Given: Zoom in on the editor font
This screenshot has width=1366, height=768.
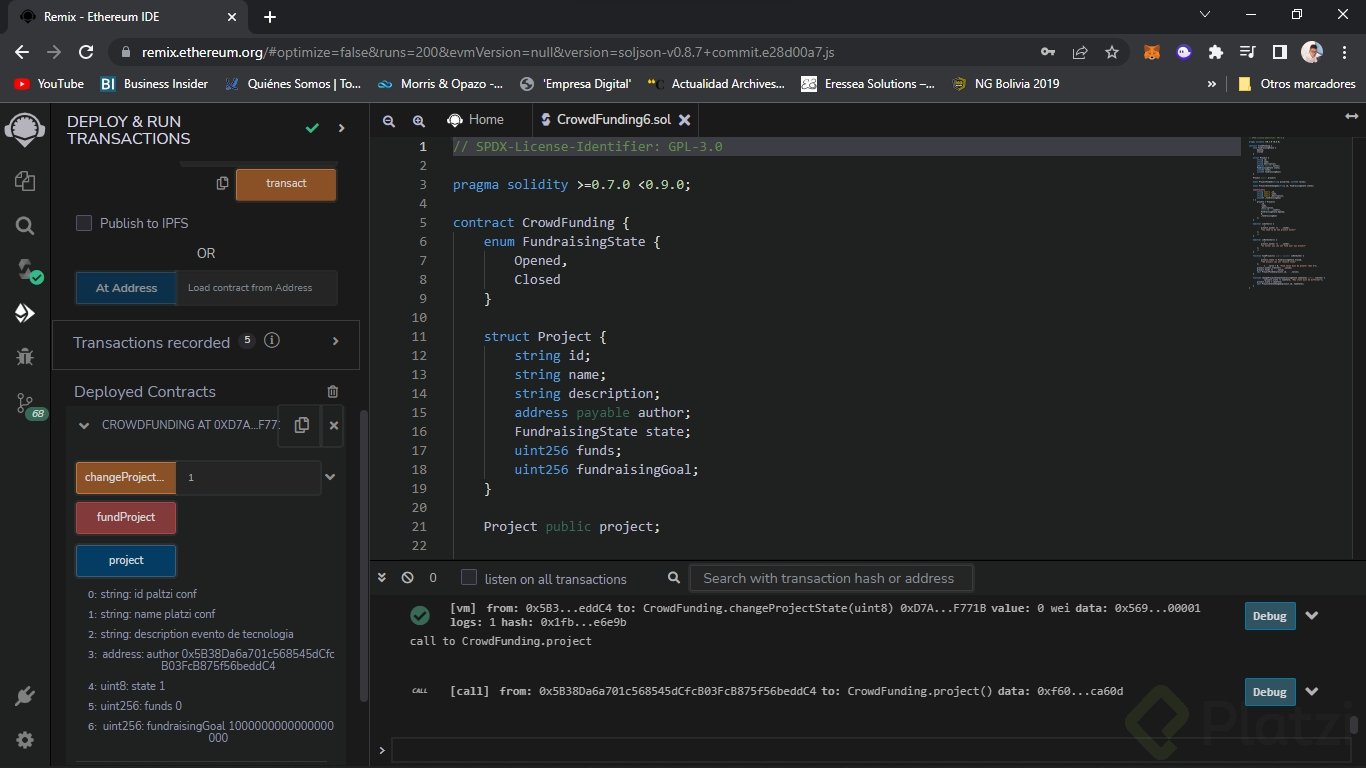Looking at the screenshot, I should [418, 120].
